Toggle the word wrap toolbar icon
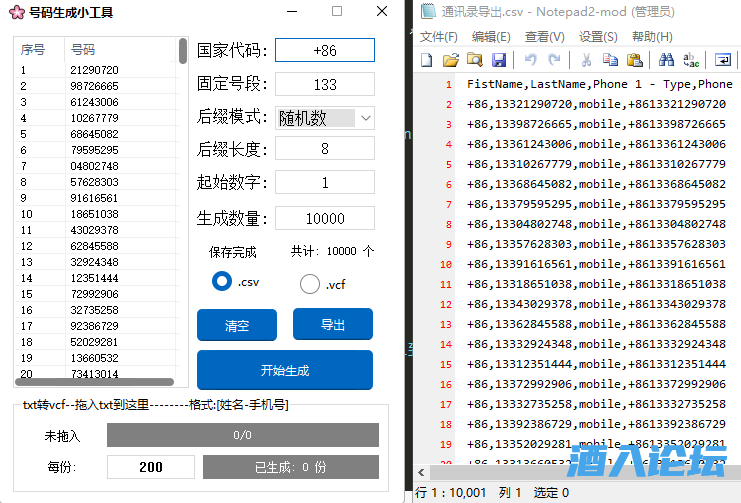Image resolution: width=741 pixels, height=503 pixels. coord(723,60)
